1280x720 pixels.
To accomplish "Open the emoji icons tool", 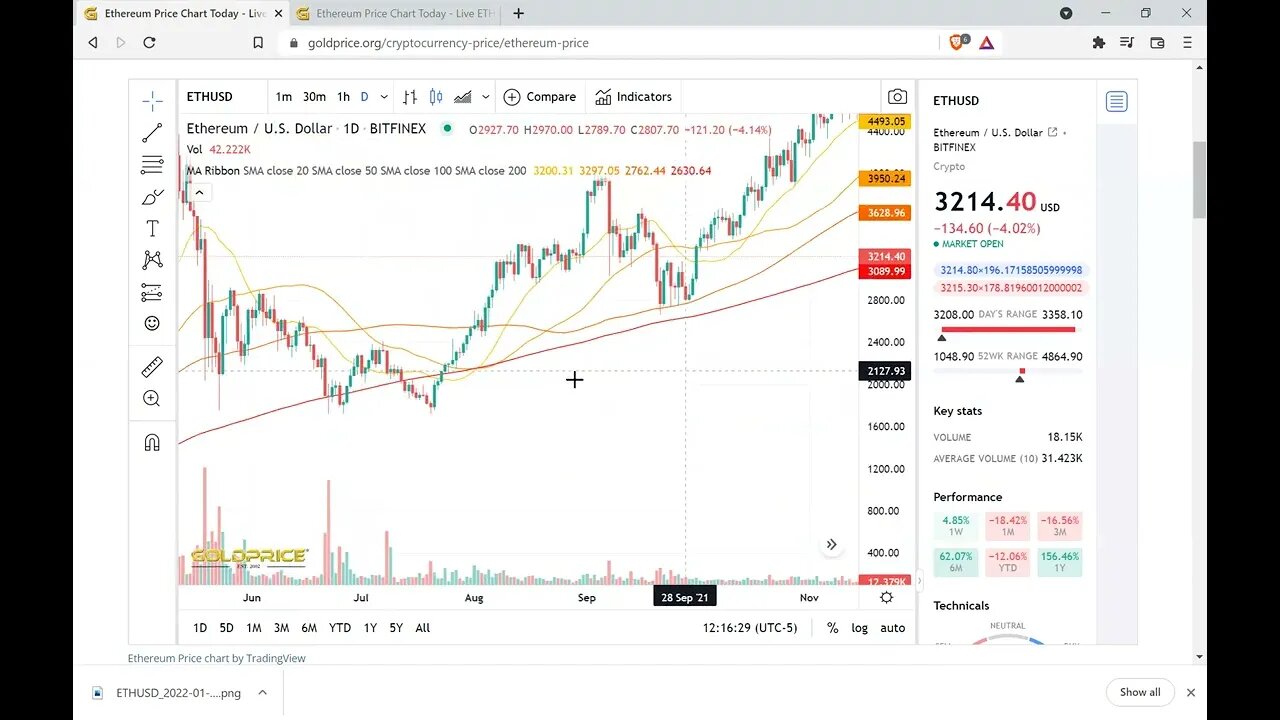I will coord(152,324).
